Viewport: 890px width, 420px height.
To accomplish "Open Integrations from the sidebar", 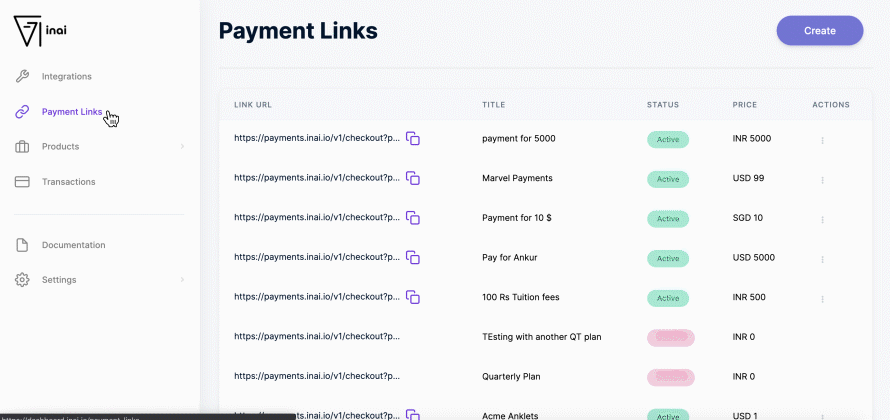I will coord(66,76).
